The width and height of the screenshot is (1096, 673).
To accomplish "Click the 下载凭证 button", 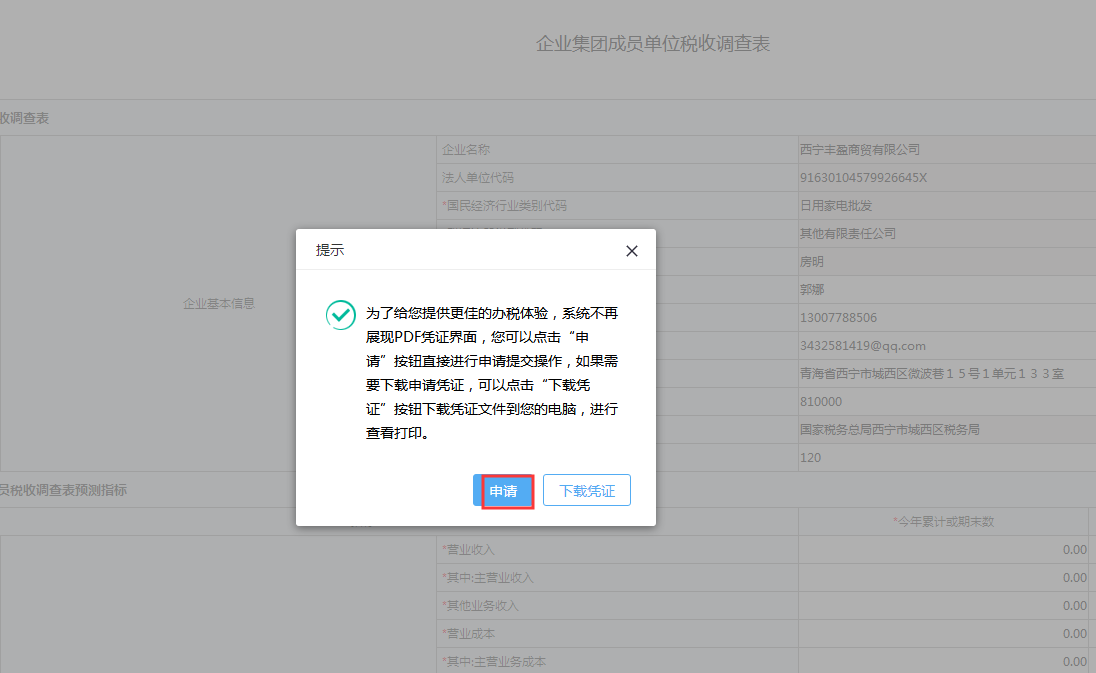I will tap(586, 491).
